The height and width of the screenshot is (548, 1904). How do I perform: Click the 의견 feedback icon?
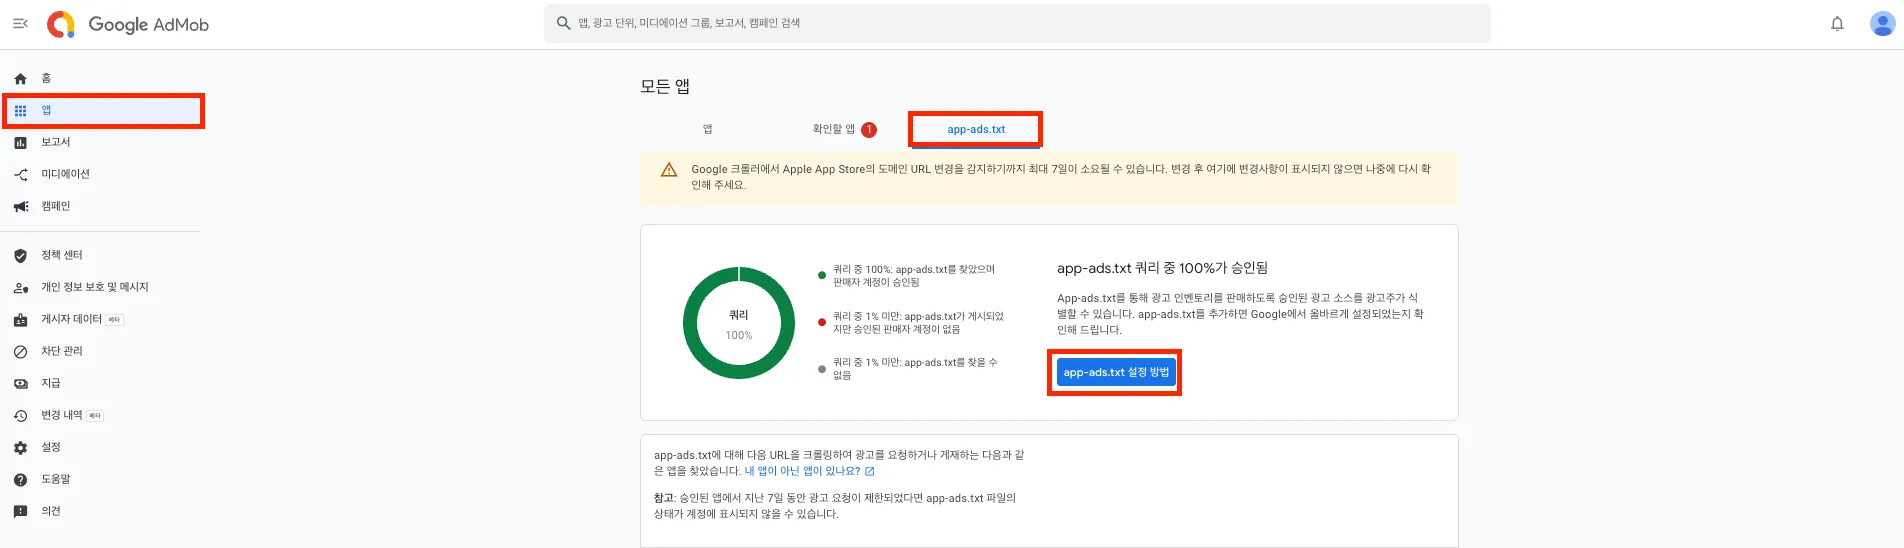tap(20, 512)
